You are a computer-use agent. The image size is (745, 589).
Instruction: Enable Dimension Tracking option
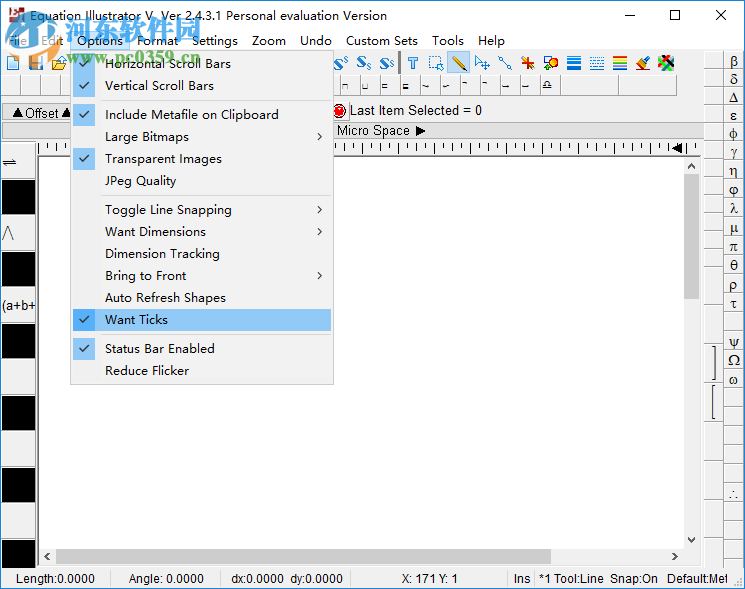coord(202,254)
